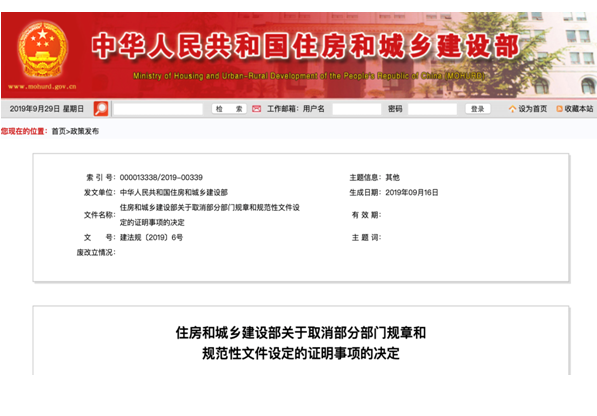597x416 pixels.
Task: Click the 索引号 label
Action: click(x=101, y=177)
